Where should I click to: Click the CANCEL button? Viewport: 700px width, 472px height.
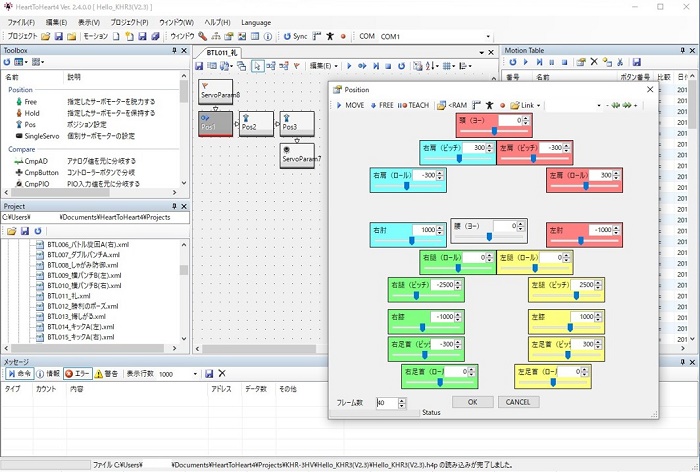coord(518,402)
